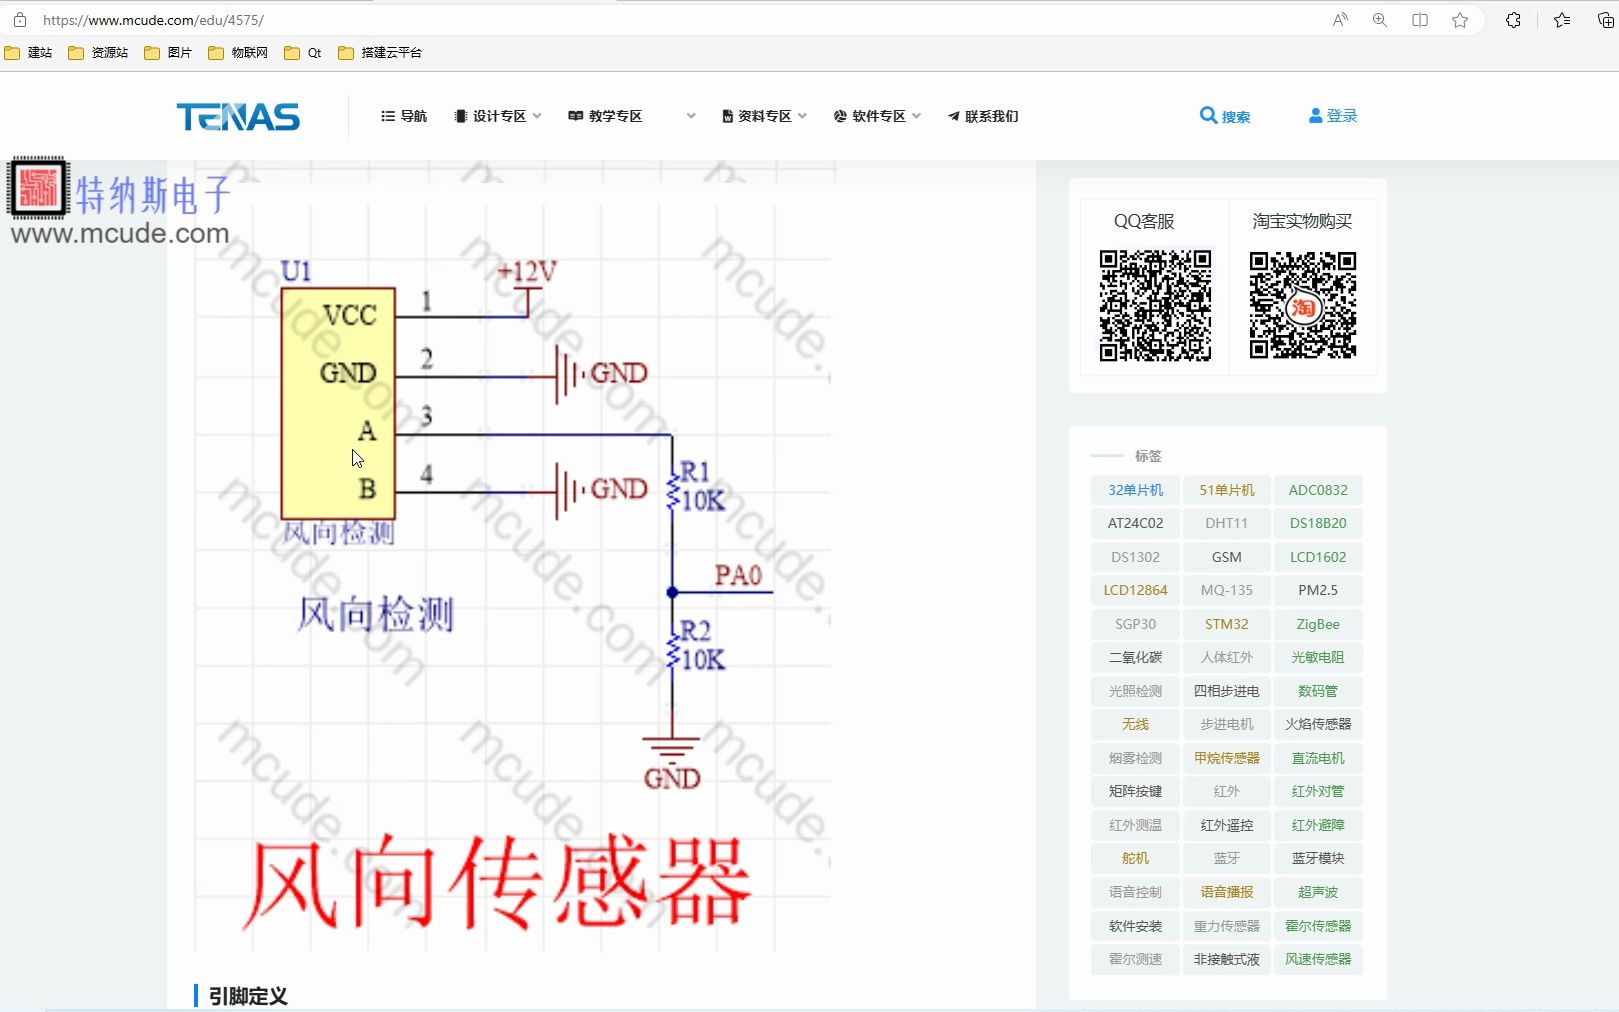The image size is (1619, 1012).
Task: Select the 语音播报 tag
Action: coord(1227,892)
